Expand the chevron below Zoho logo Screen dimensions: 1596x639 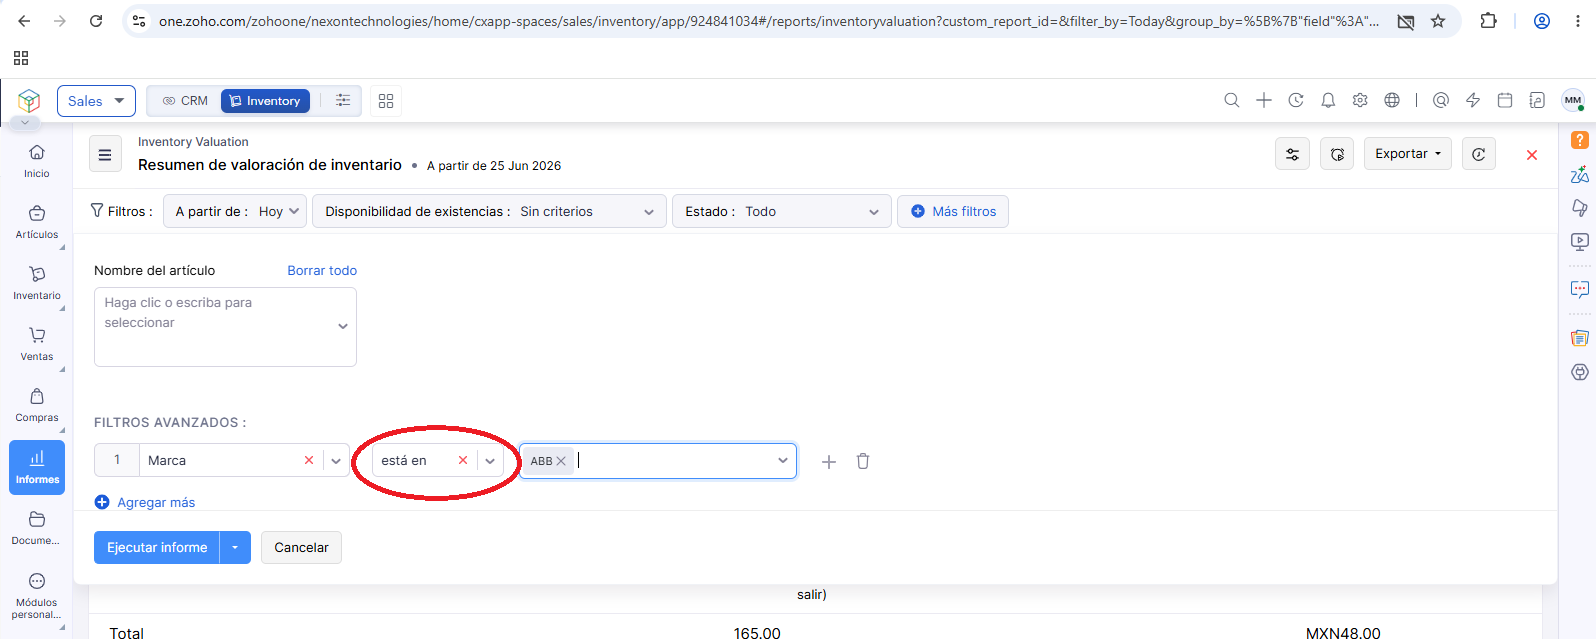(25, 122)
